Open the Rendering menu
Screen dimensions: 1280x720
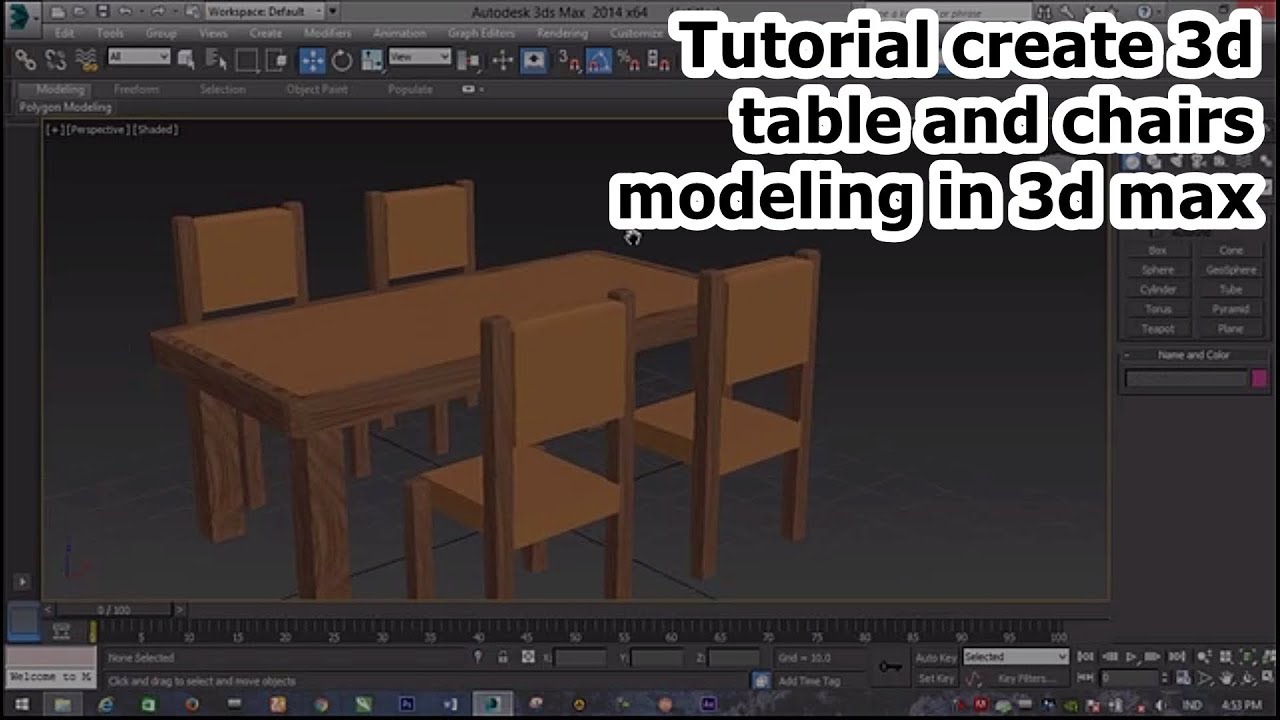coord(562,33)
